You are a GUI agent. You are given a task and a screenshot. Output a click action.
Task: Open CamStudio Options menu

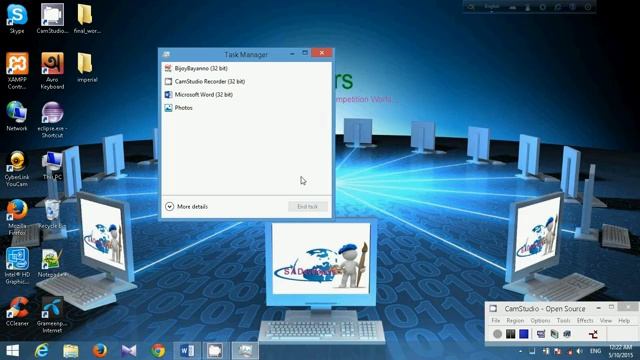click(540, 321)
